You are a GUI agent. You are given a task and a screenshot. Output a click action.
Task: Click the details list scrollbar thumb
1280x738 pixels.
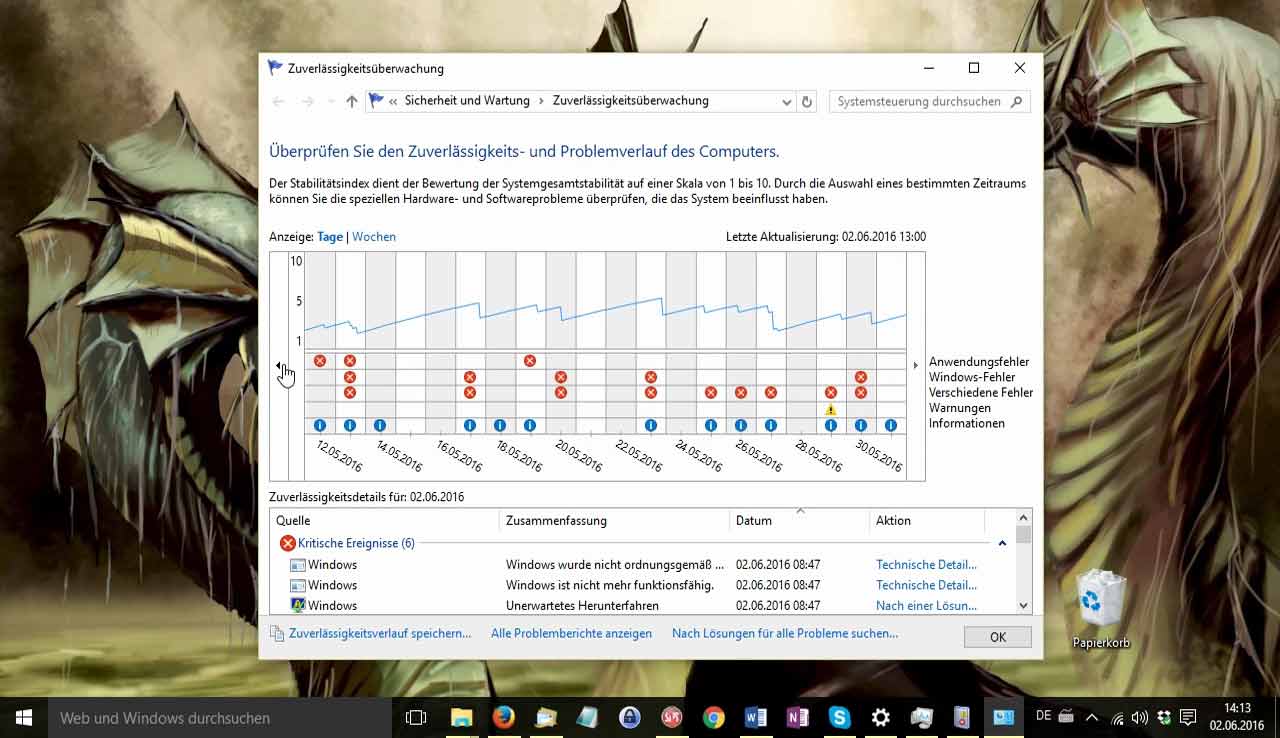(x=1023, y=534)
